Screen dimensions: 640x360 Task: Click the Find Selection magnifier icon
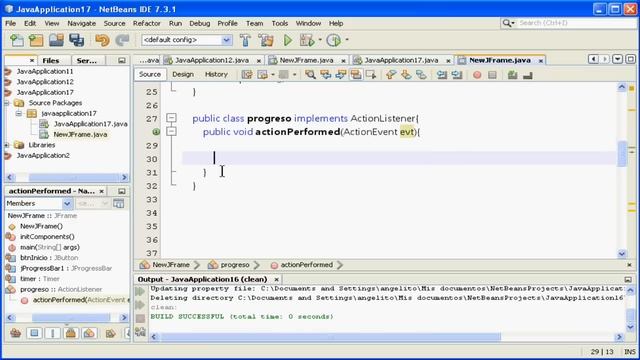[310, 75]
